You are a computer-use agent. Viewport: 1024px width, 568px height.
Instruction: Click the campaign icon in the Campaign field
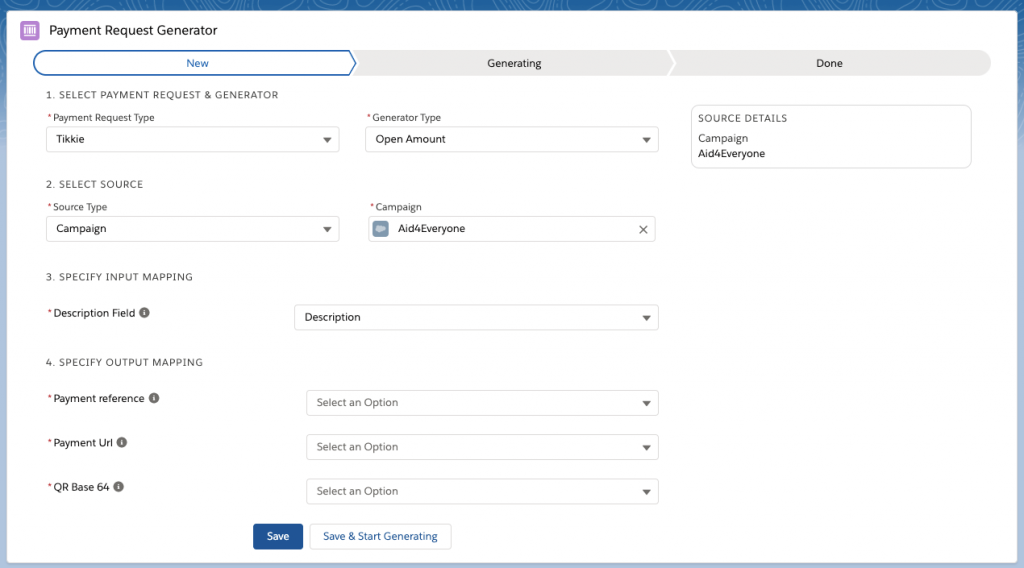click(381, 229)
